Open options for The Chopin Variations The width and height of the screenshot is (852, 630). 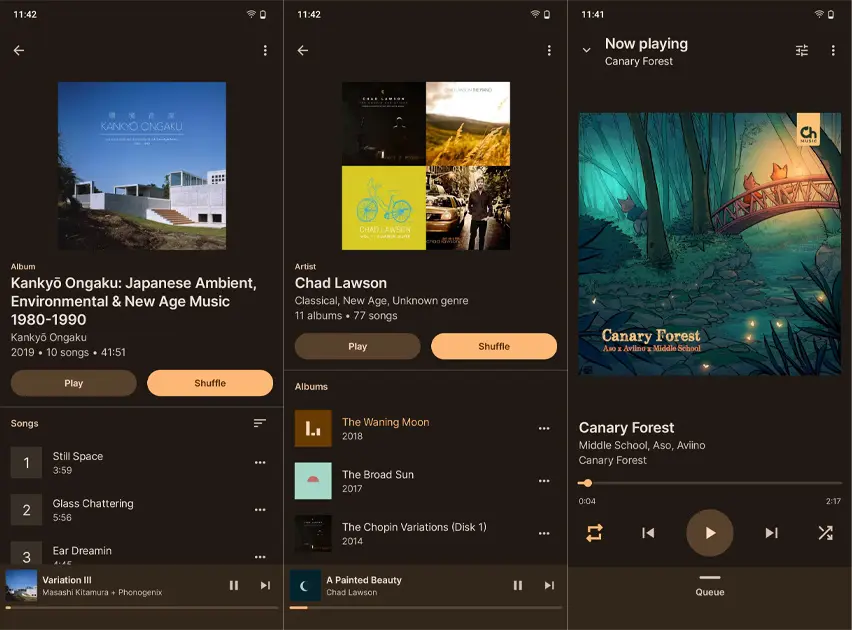tap(544, 533)
